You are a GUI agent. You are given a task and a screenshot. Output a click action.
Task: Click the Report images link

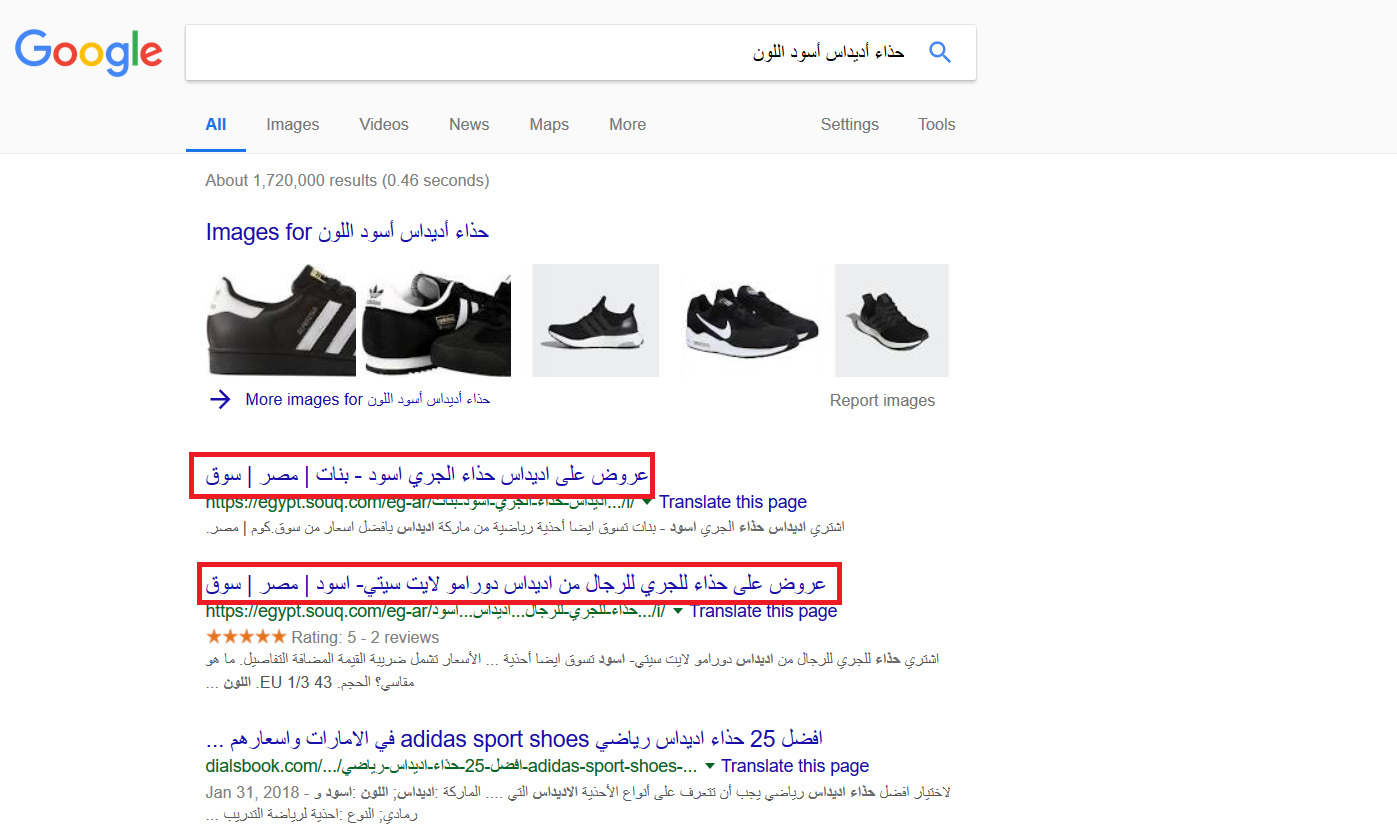coord(882,401)
